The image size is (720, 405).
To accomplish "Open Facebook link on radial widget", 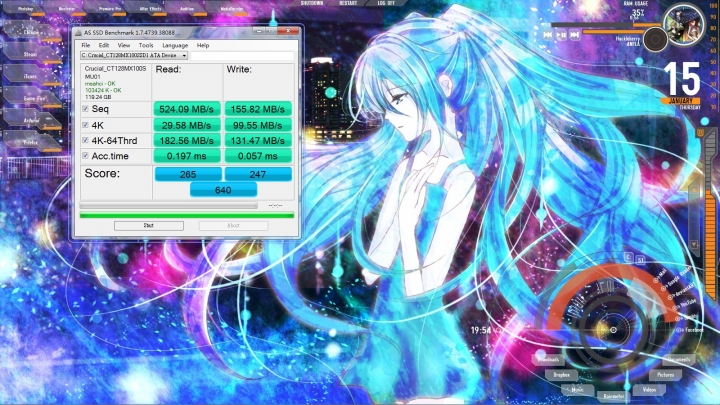I will (x=691, y=330).
